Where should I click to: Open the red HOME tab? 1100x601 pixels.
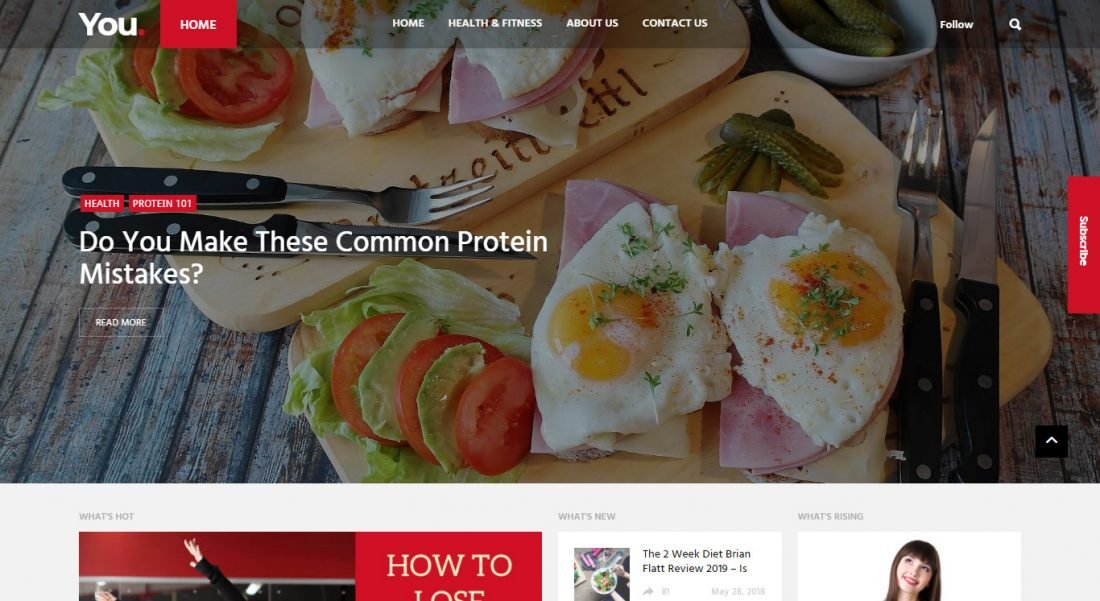tap(198, 24)
